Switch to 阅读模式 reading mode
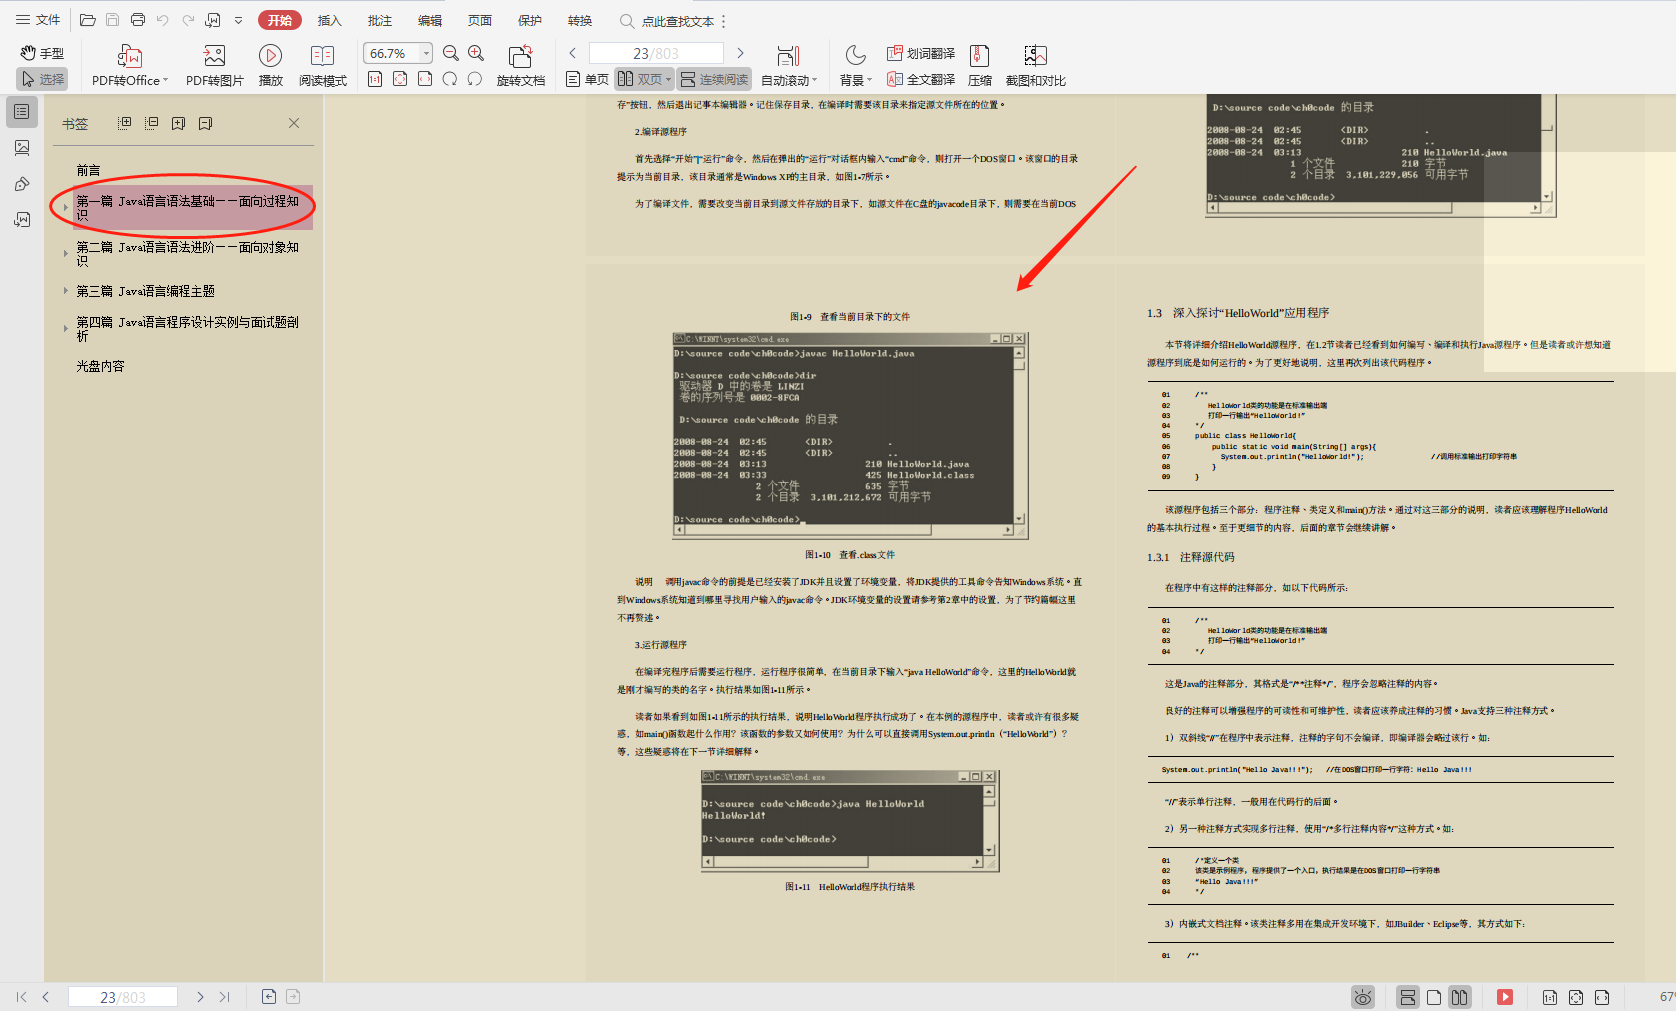Viewport: 1676px width, 1011px height. tap(322, 66)
